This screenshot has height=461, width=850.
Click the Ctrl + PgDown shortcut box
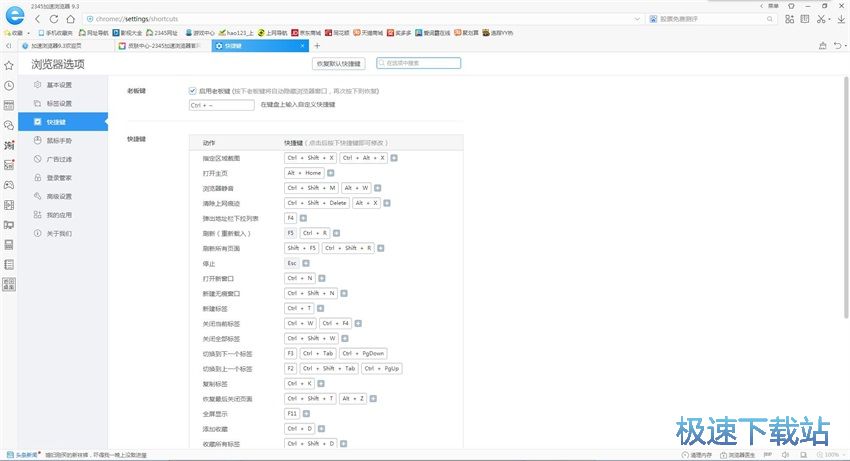tap(363, 353)
